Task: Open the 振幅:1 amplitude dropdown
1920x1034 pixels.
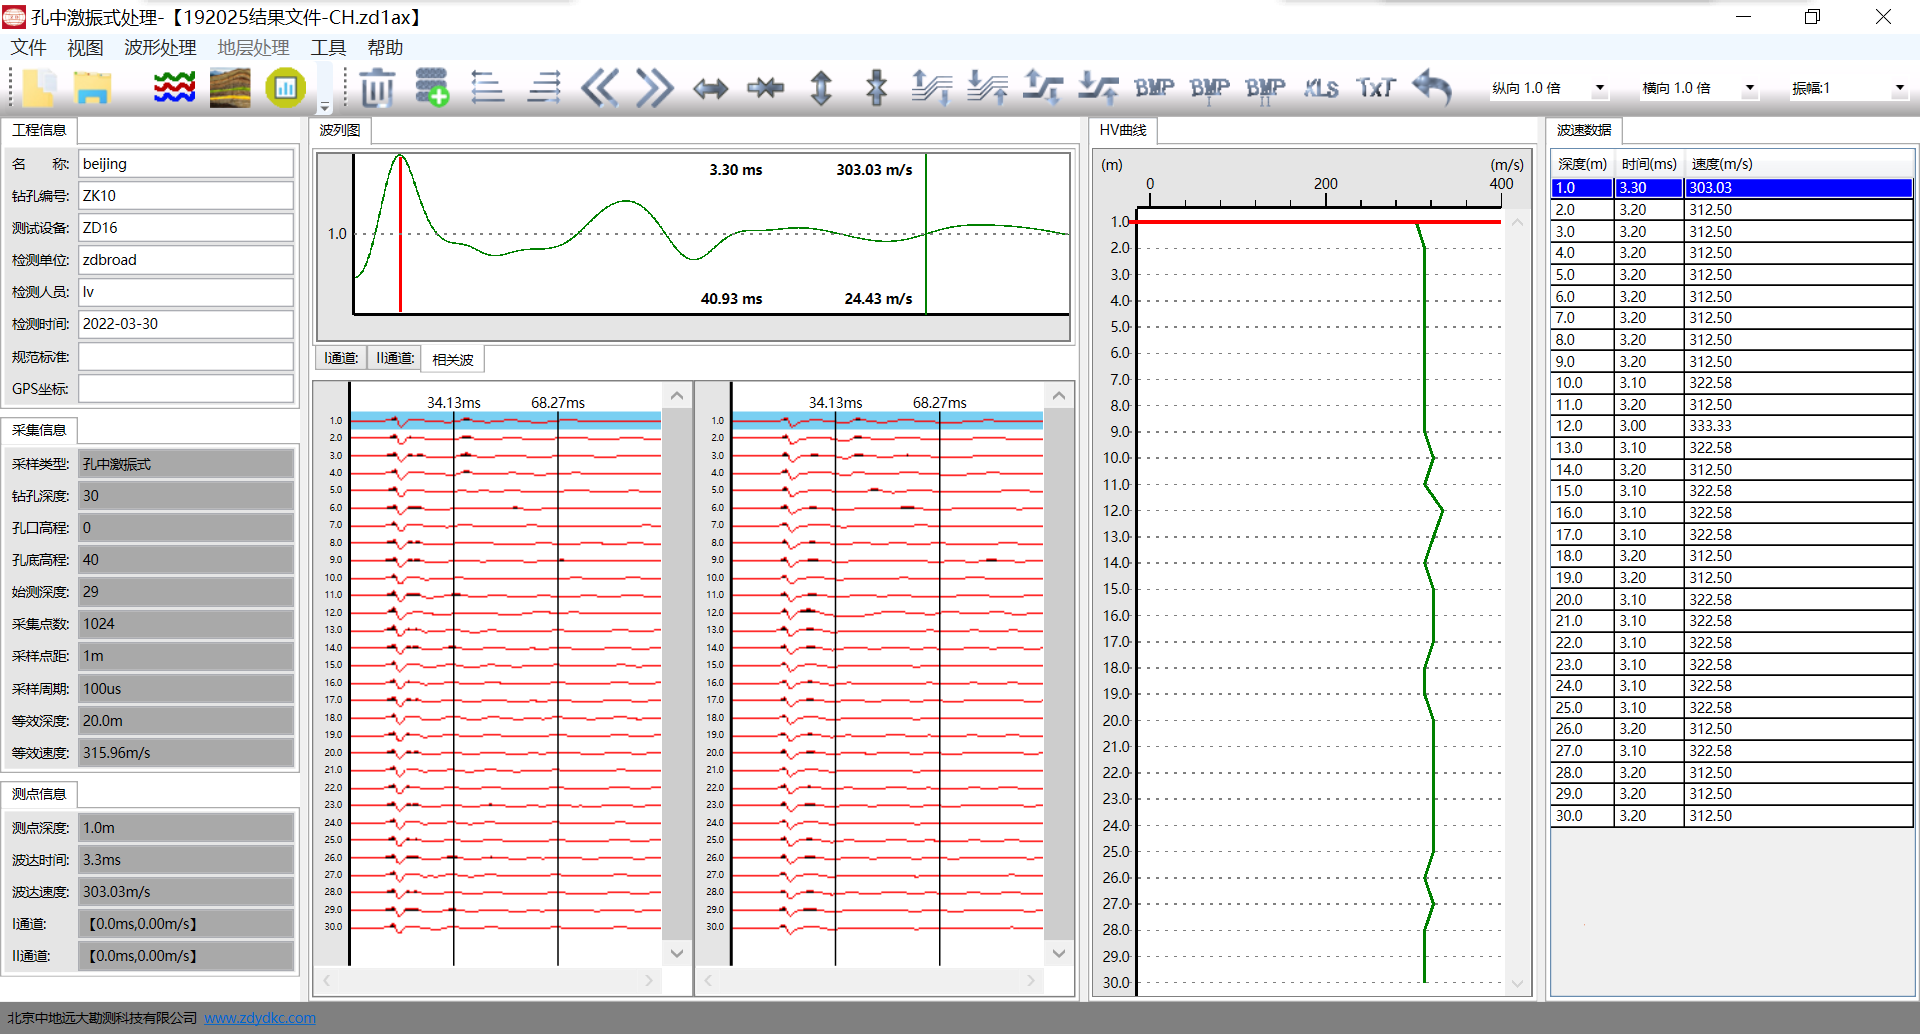Action: point(1899,88)
